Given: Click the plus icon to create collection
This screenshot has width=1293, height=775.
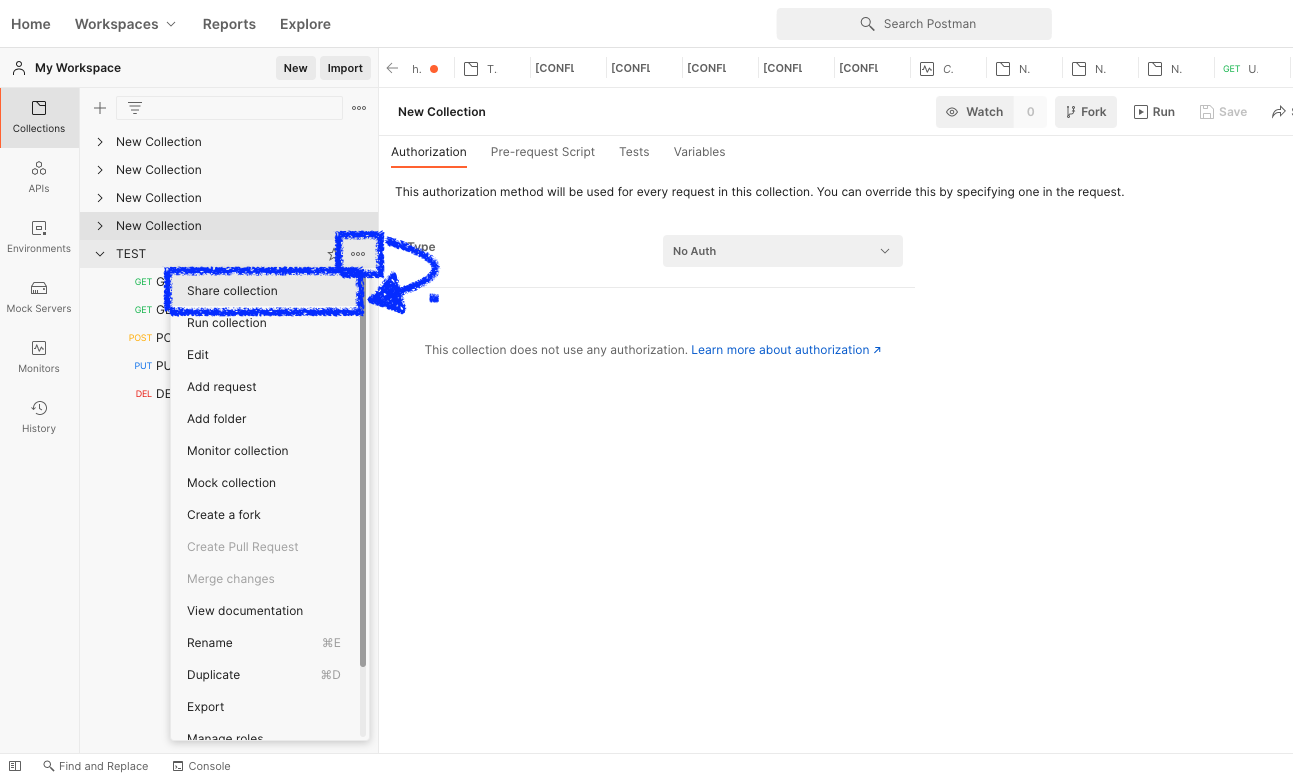Looking at the screenshot, I should point(100,108).
